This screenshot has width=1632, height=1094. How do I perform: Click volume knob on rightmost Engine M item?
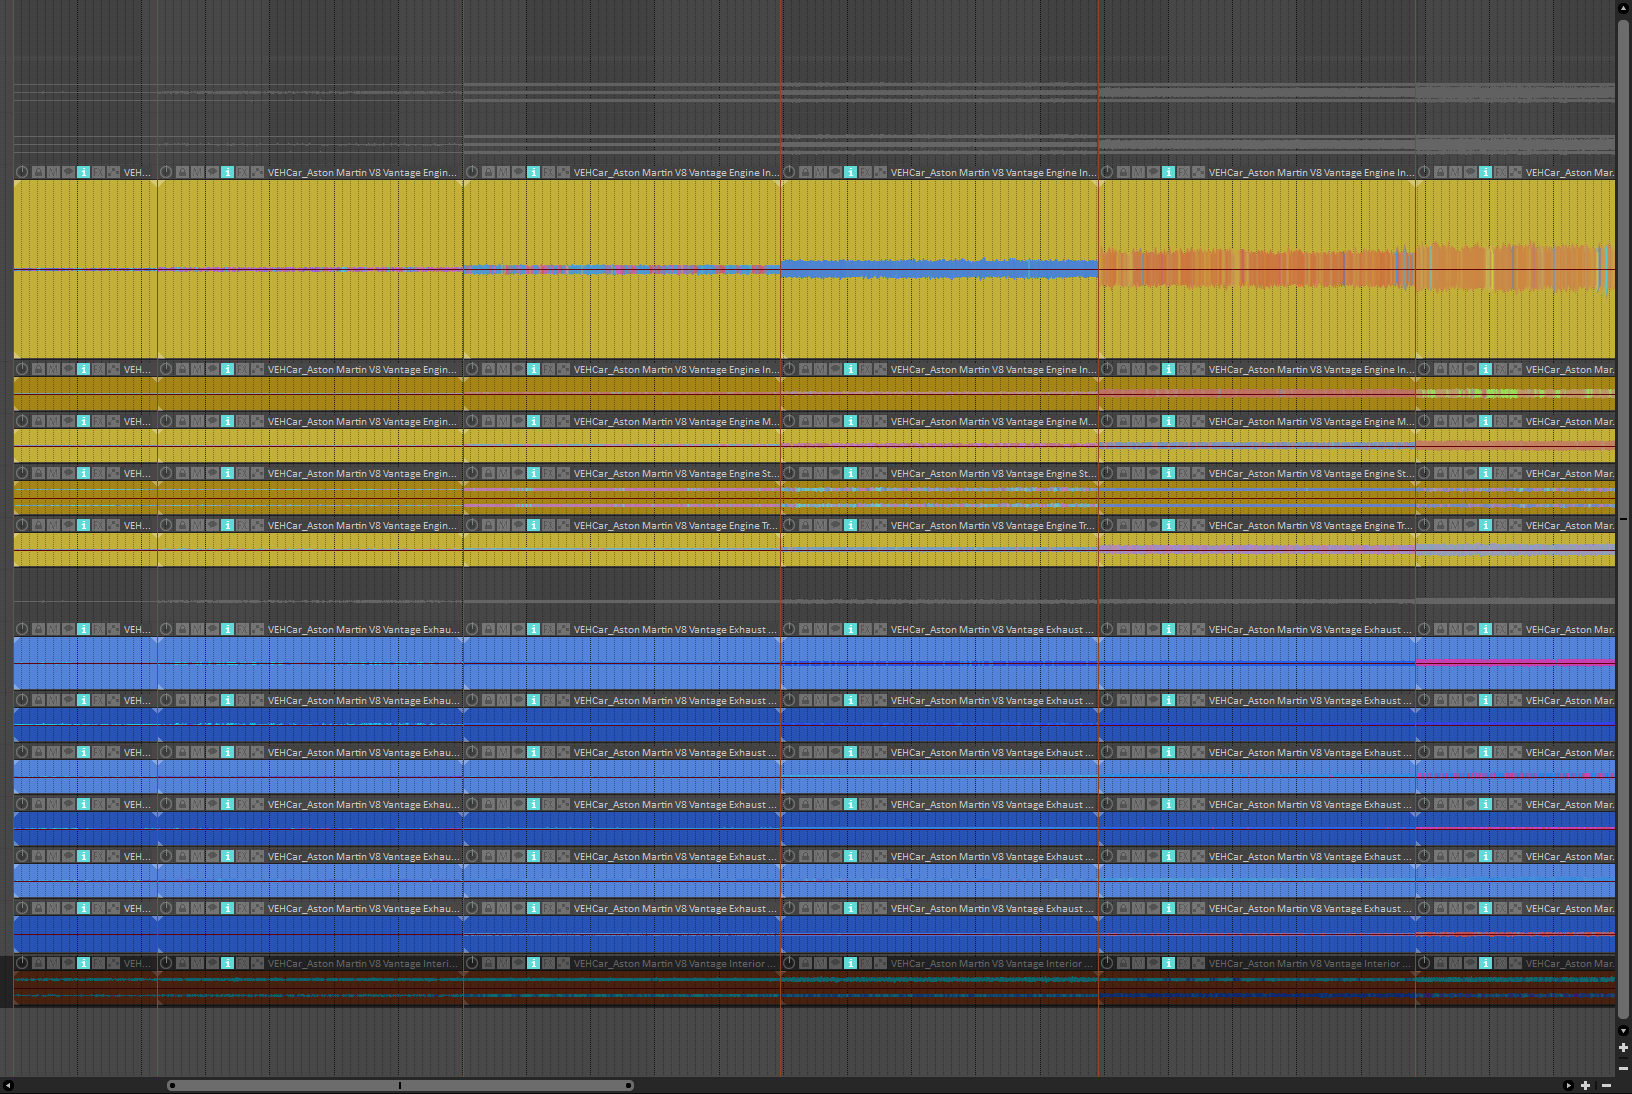pos(1424,421)
